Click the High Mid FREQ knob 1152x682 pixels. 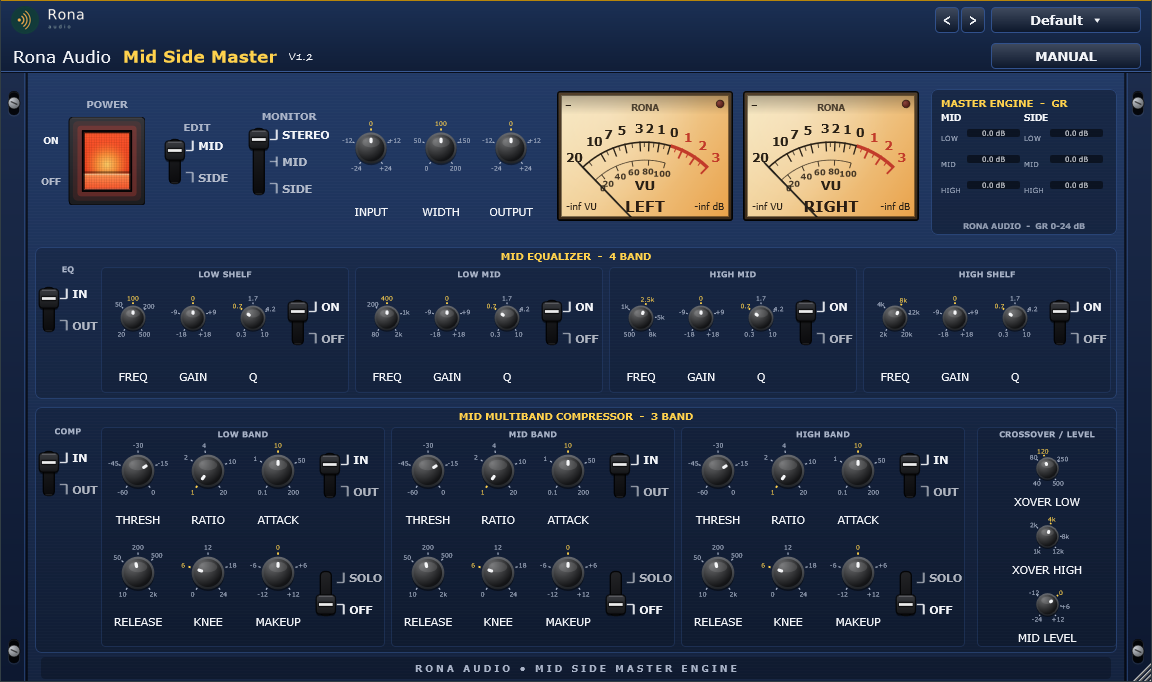(641, 317)
